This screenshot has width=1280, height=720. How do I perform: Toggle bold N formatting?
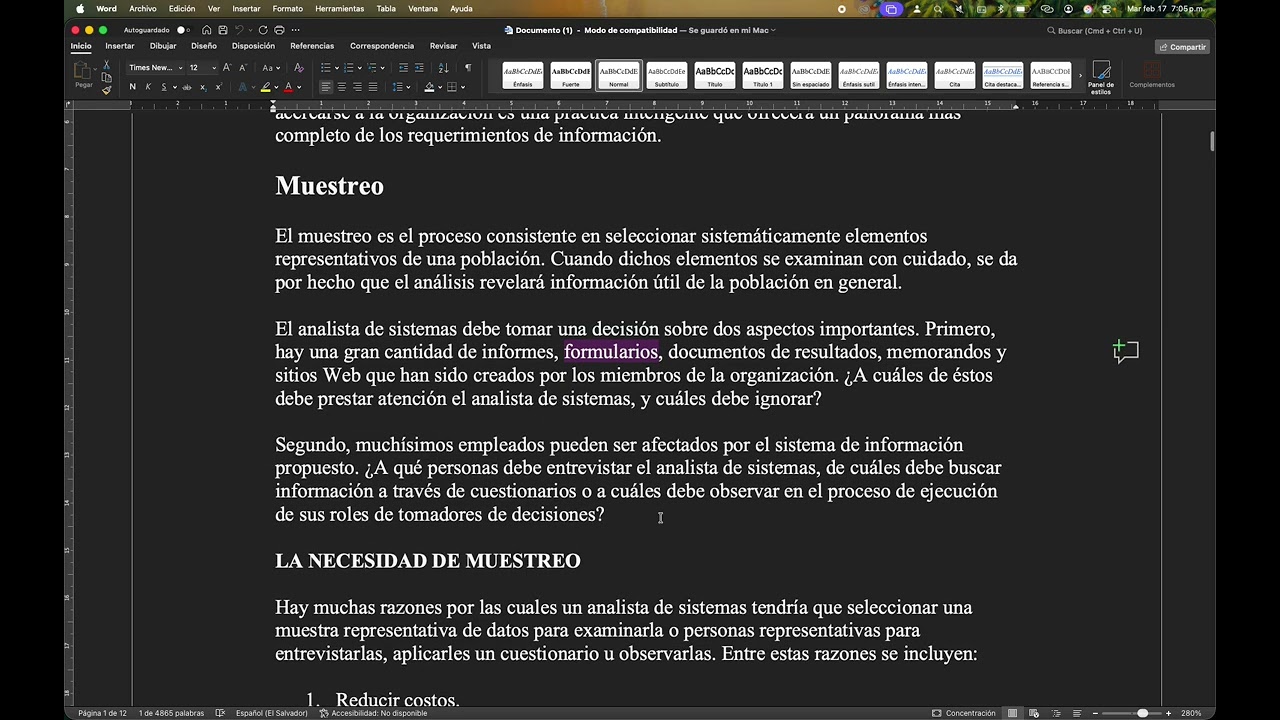pos(132,87)
